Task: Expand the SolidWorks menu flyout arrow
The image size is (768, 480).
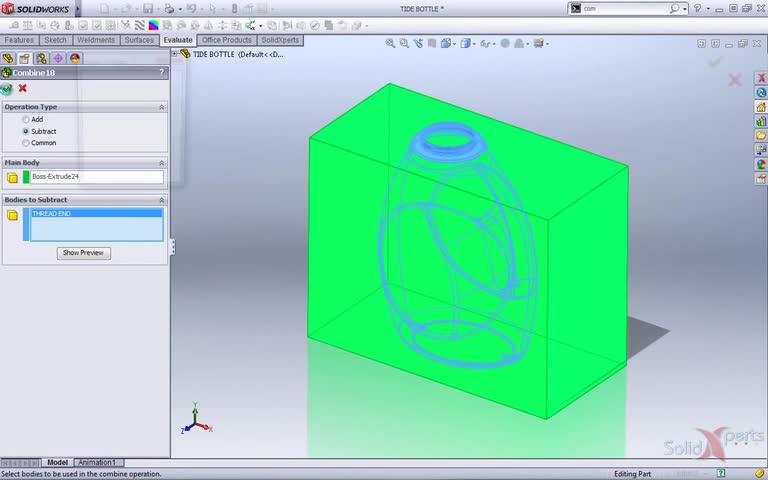Action: point(77,8)
